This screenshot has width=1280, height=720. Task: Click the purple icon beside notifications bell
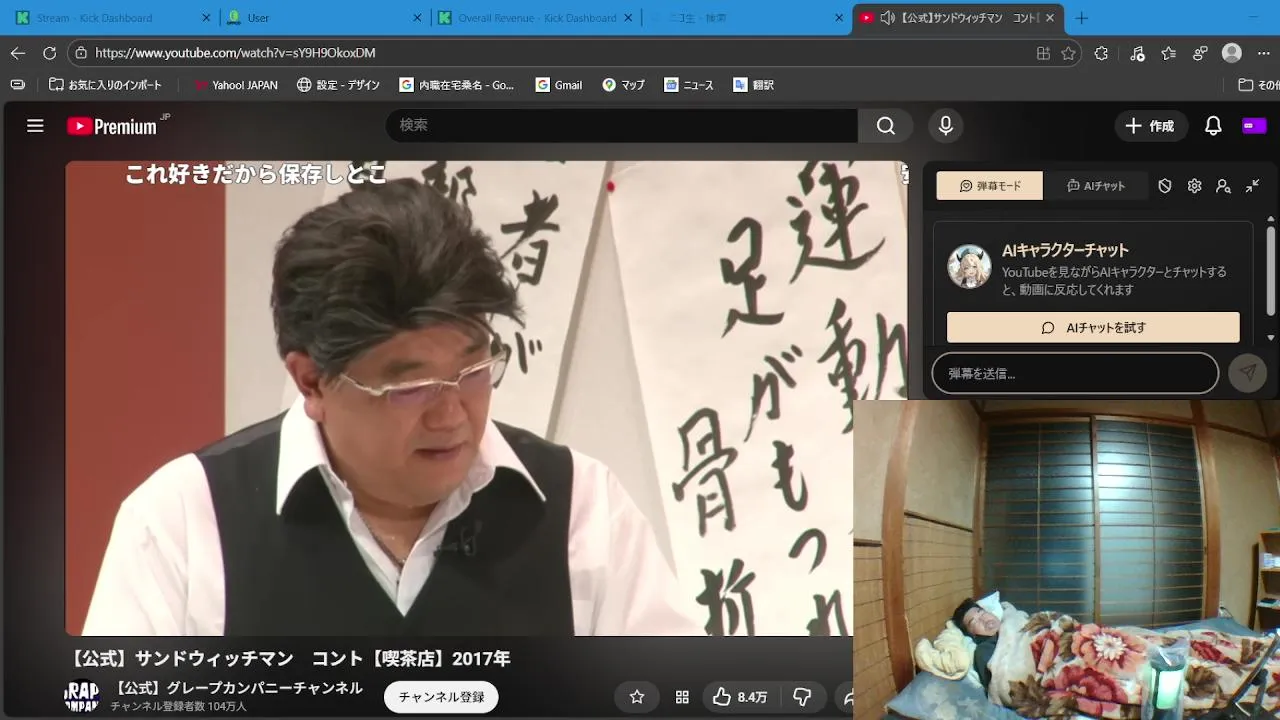[1253, 126]
